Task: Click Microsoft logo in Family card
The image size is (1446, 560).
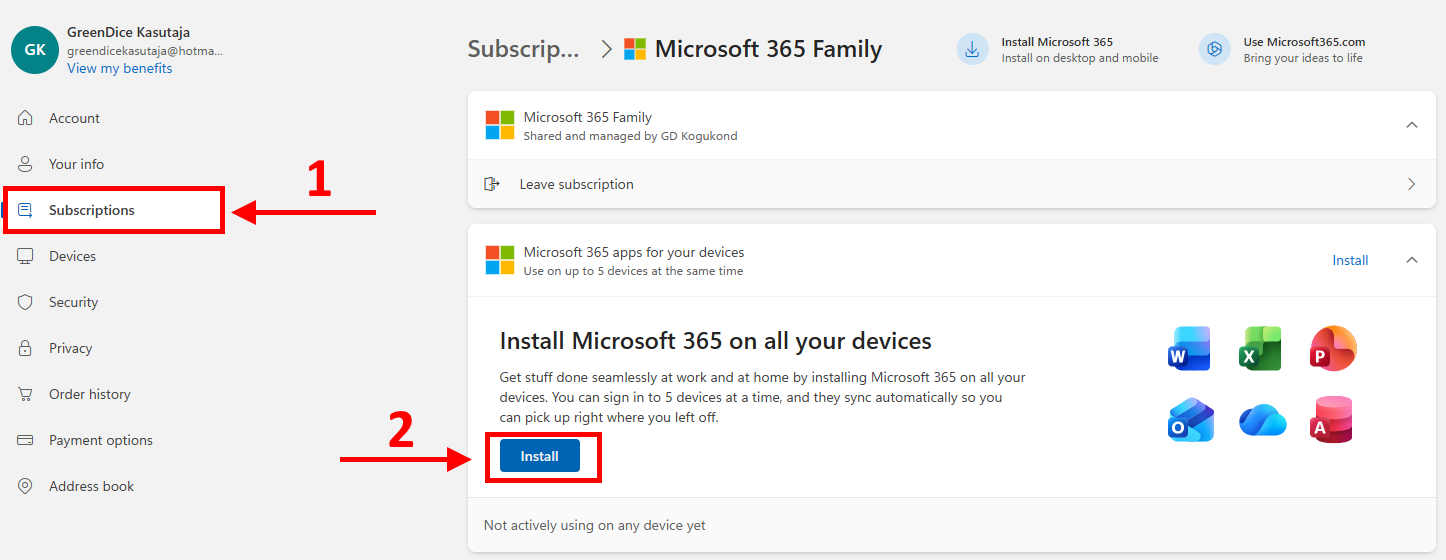Action: coord(500,125)
